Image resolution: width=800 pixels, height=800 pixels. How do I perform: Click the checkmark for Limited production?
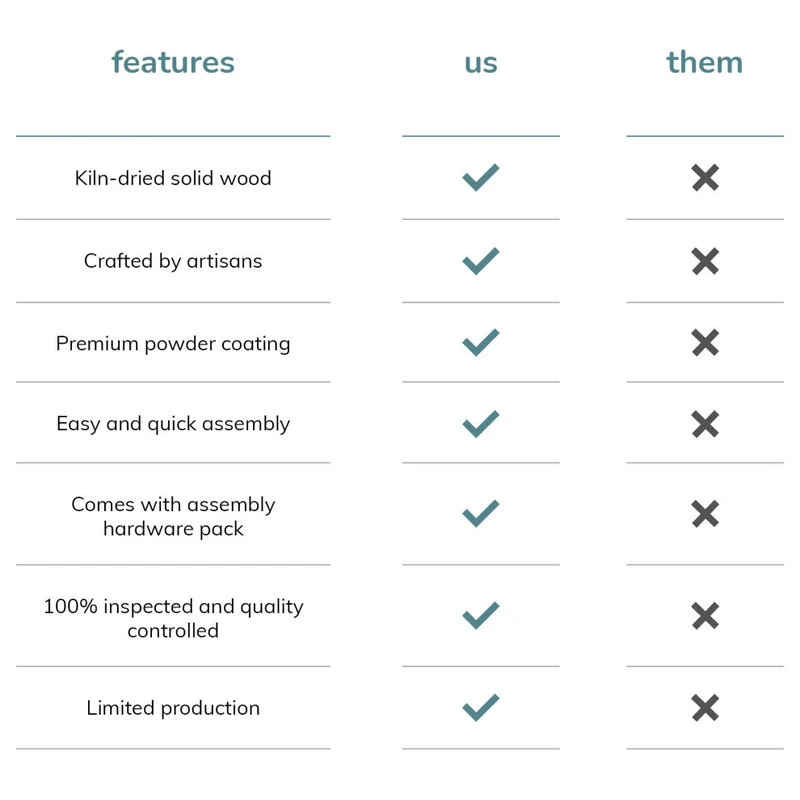(480, 708)
